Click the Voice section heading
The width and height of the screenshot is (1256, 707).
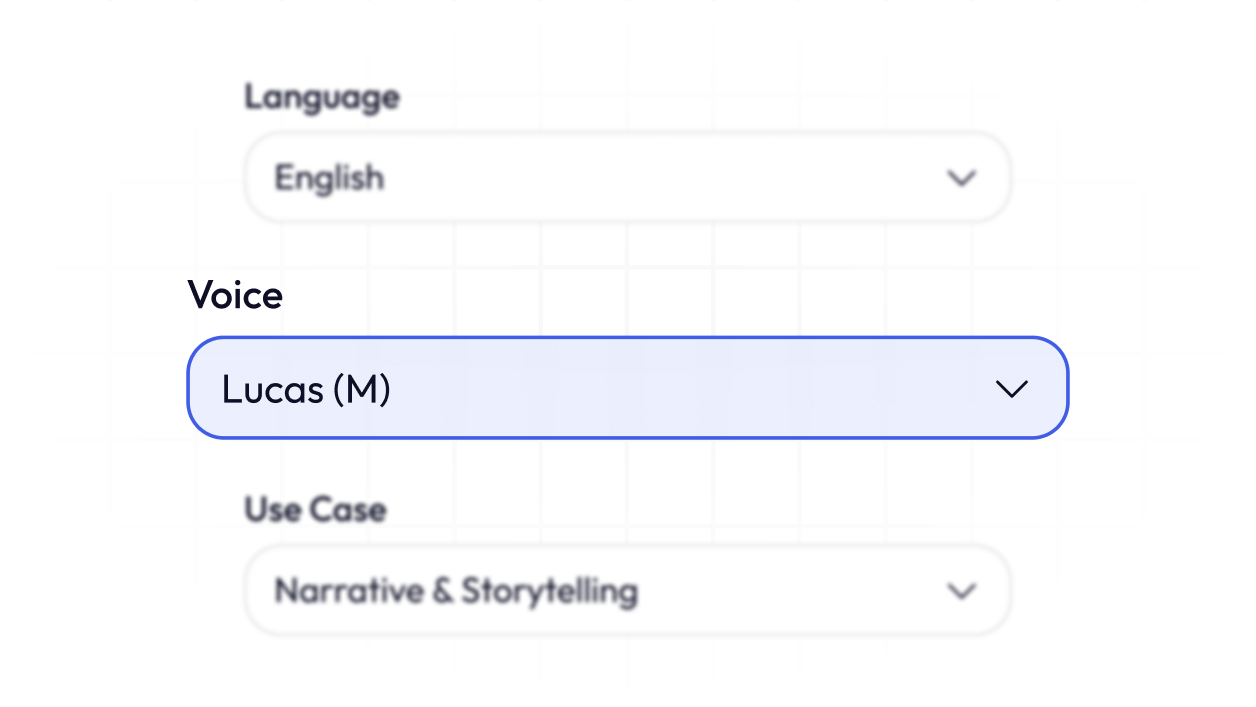point(236,295)
